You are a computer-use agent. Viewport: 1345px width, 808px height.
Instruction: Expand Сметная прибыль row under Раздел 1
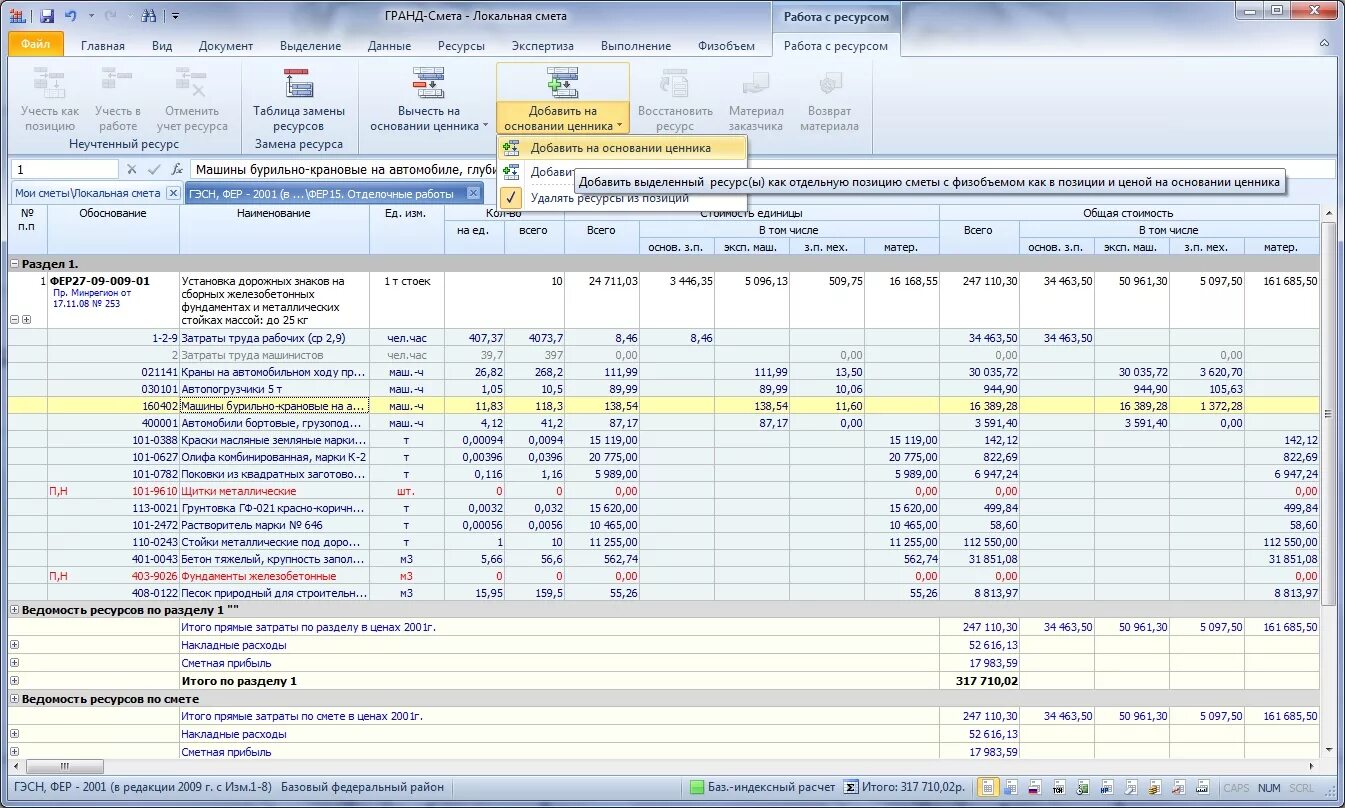(15, 662)
